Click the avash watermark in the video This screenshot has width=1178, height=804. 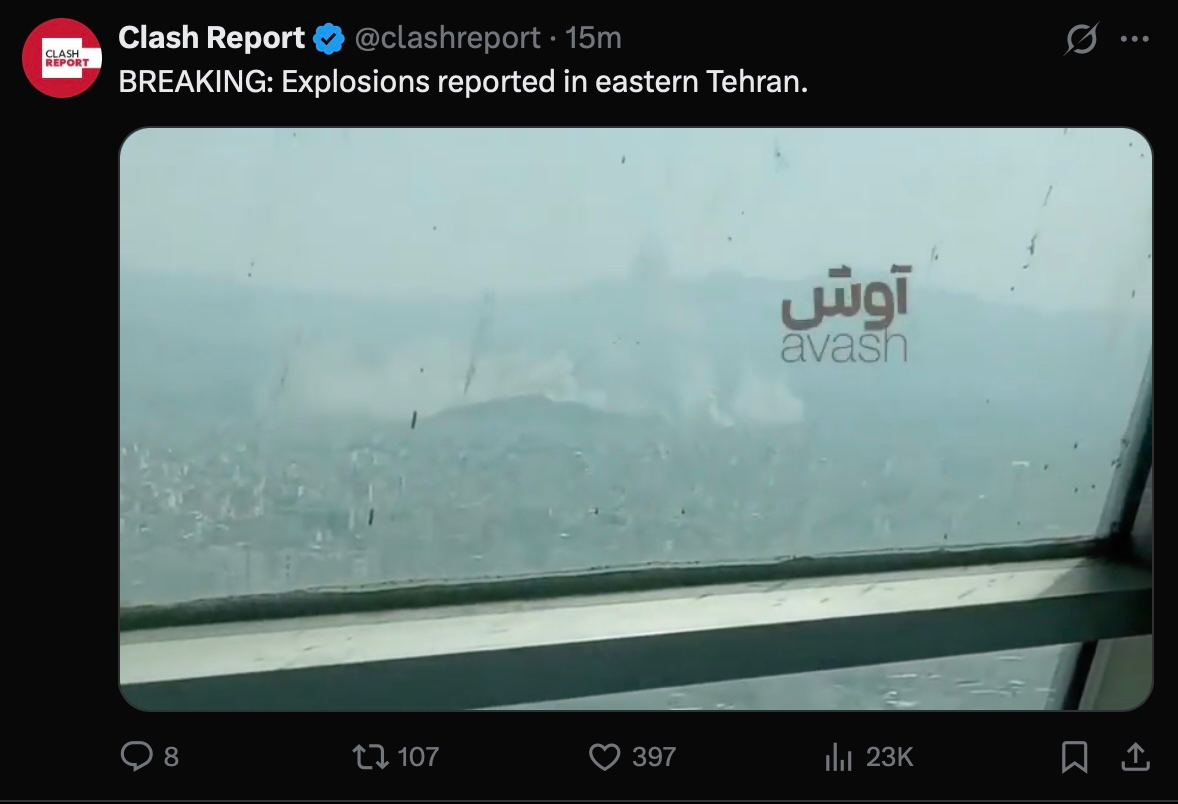coord(844,314)
